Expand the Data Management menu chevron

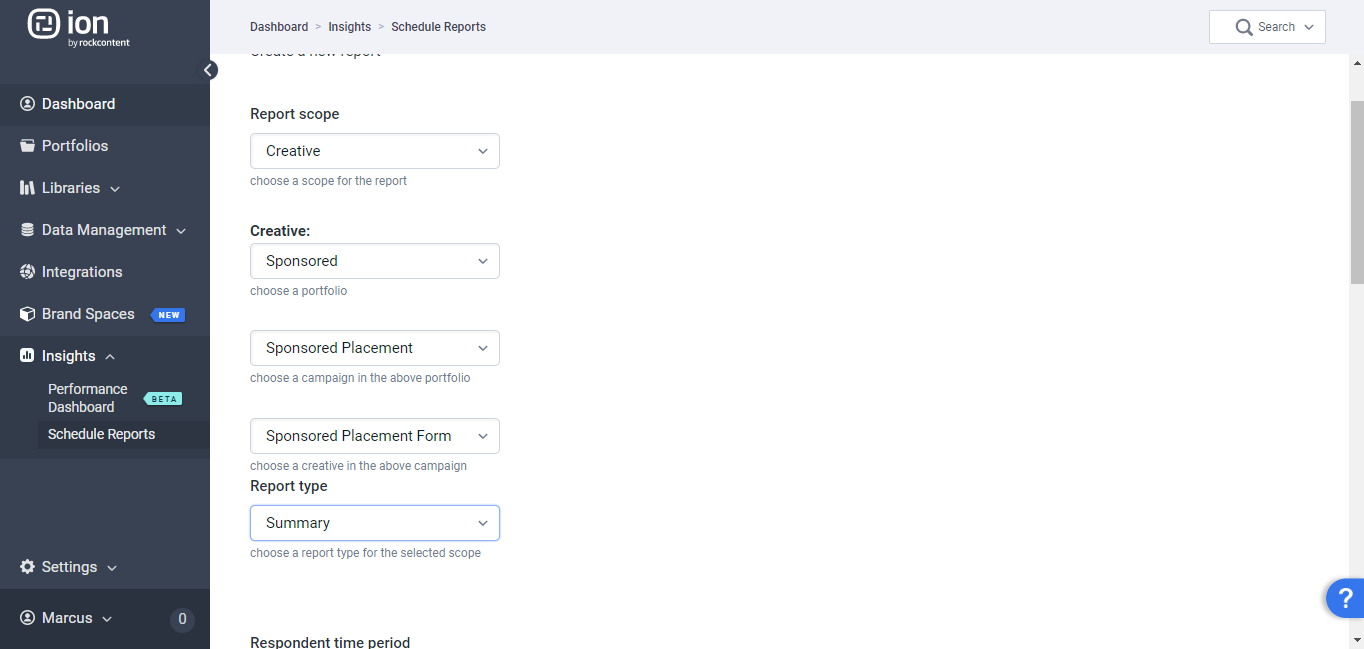point(181,231)
